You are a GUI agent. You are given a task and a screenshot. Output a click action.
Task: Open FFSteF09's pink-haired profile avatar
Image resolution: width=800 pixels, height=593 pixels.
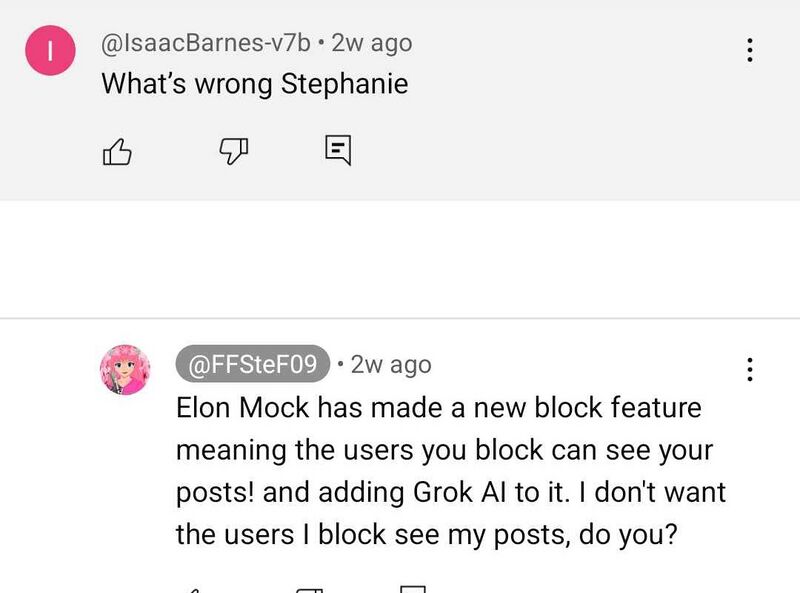click(125, 370)
